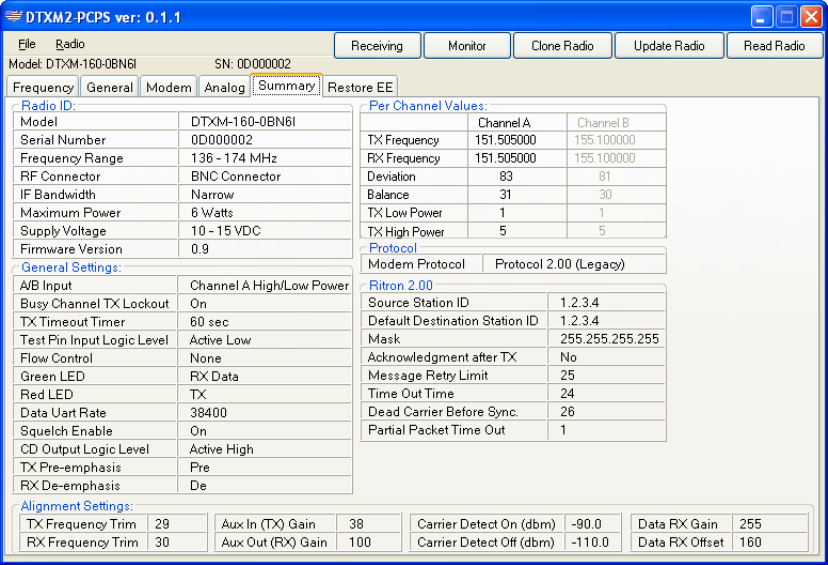
Task: Click the Time Out Time value 24
Action: pyautogui.click(x=567, y=394)
